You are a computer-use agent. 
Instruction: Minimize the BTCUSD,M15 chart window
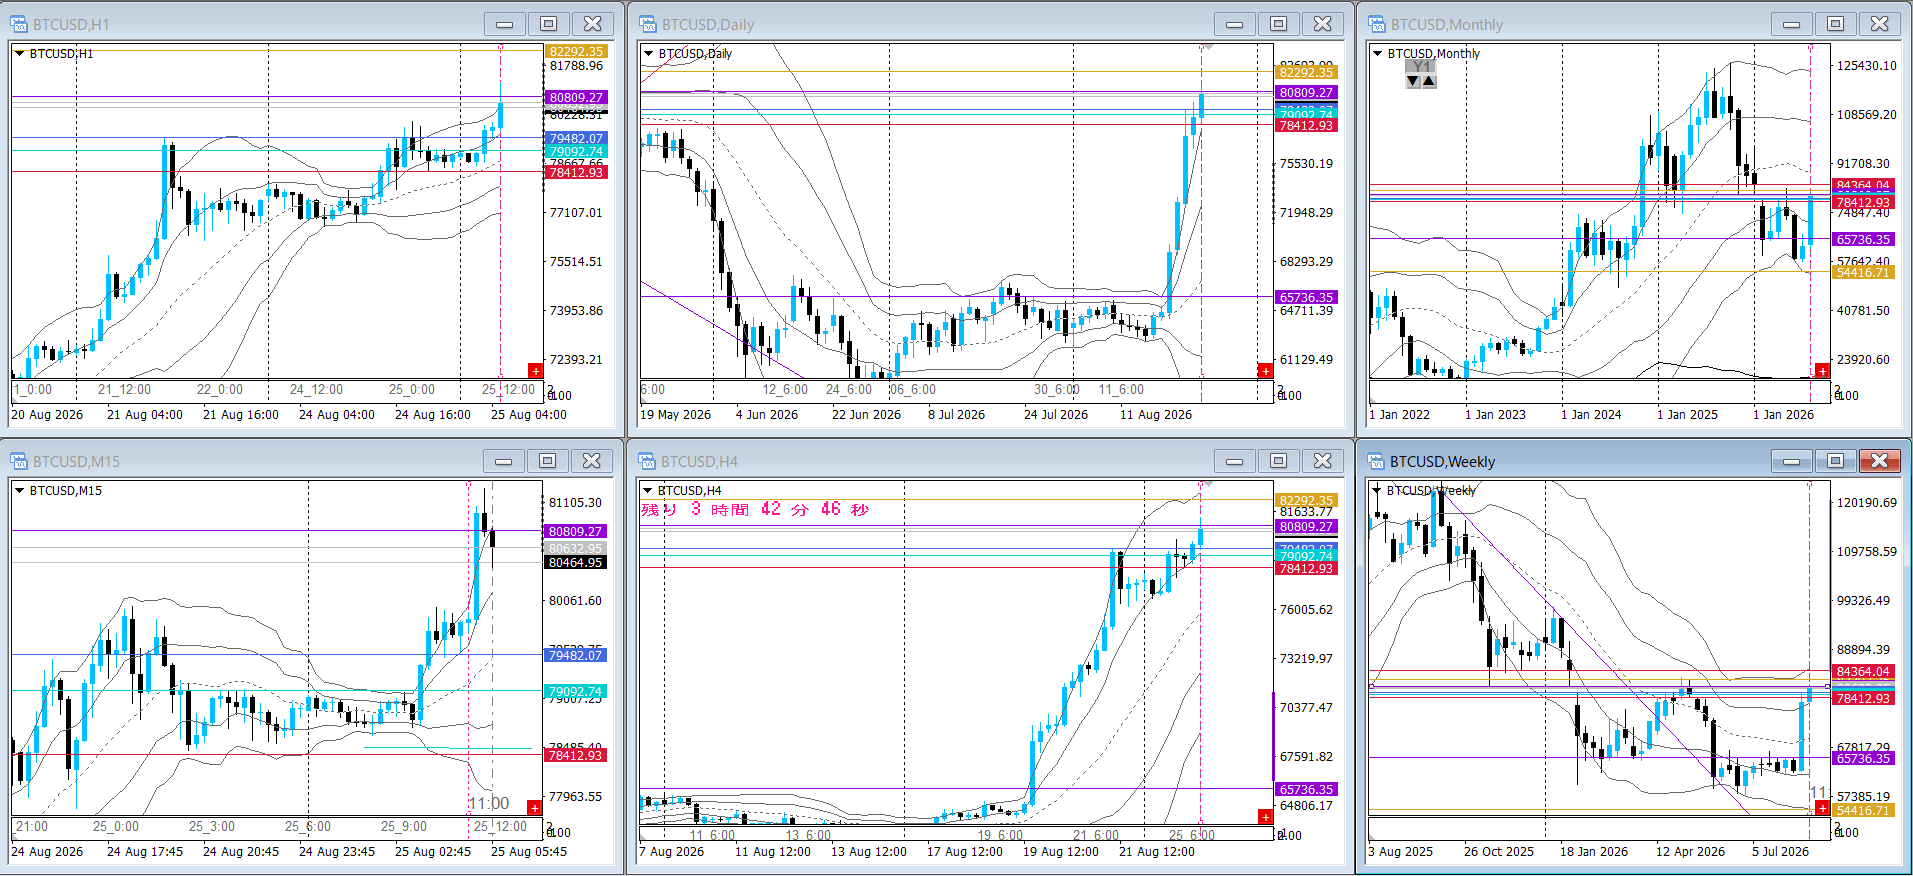pyautogui.click(x=503, y=461)
